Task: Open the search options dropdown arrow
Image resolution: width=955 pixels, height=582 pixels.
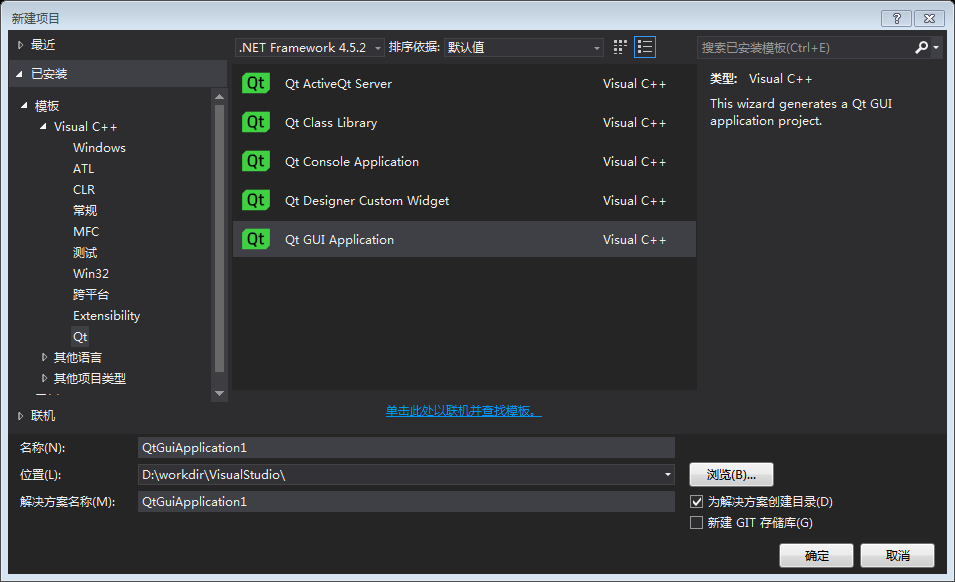Action: [936, 47]
